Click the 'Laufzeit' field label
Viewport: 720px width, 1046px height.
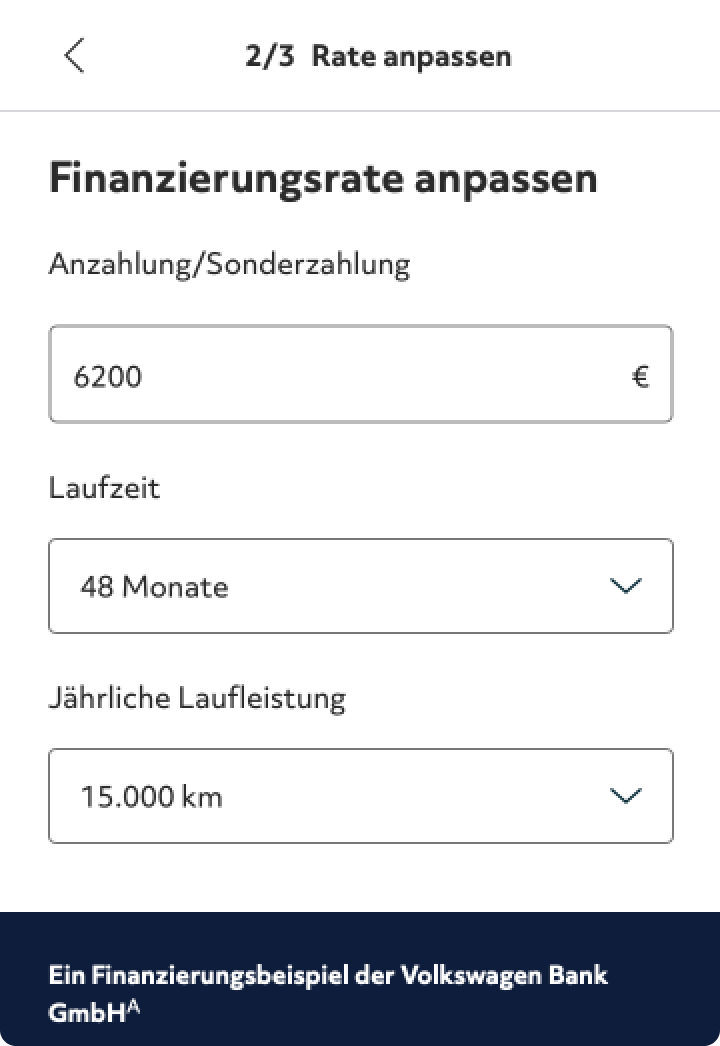pos(104,488)
